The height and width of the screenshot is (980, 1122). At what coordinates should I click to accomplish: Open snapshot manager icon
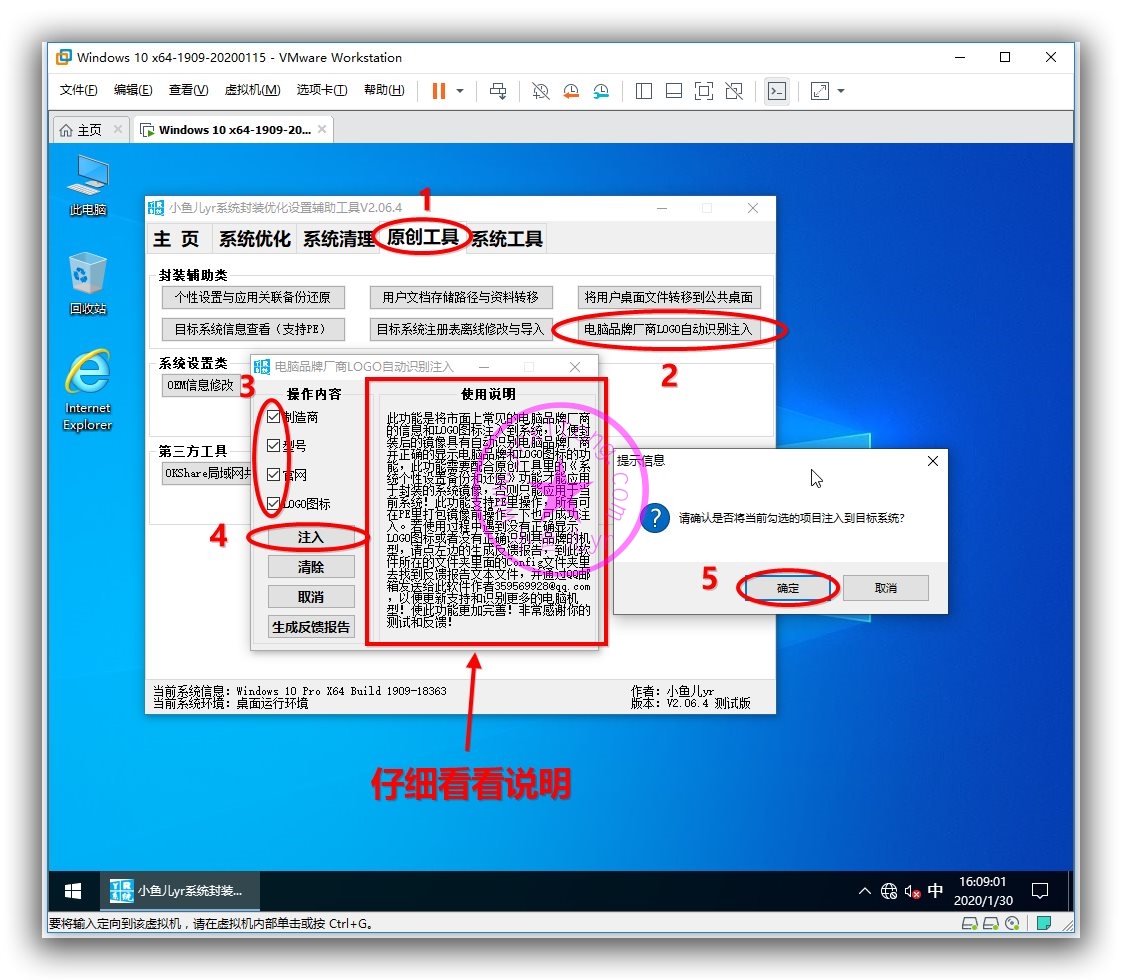(601, 91)
